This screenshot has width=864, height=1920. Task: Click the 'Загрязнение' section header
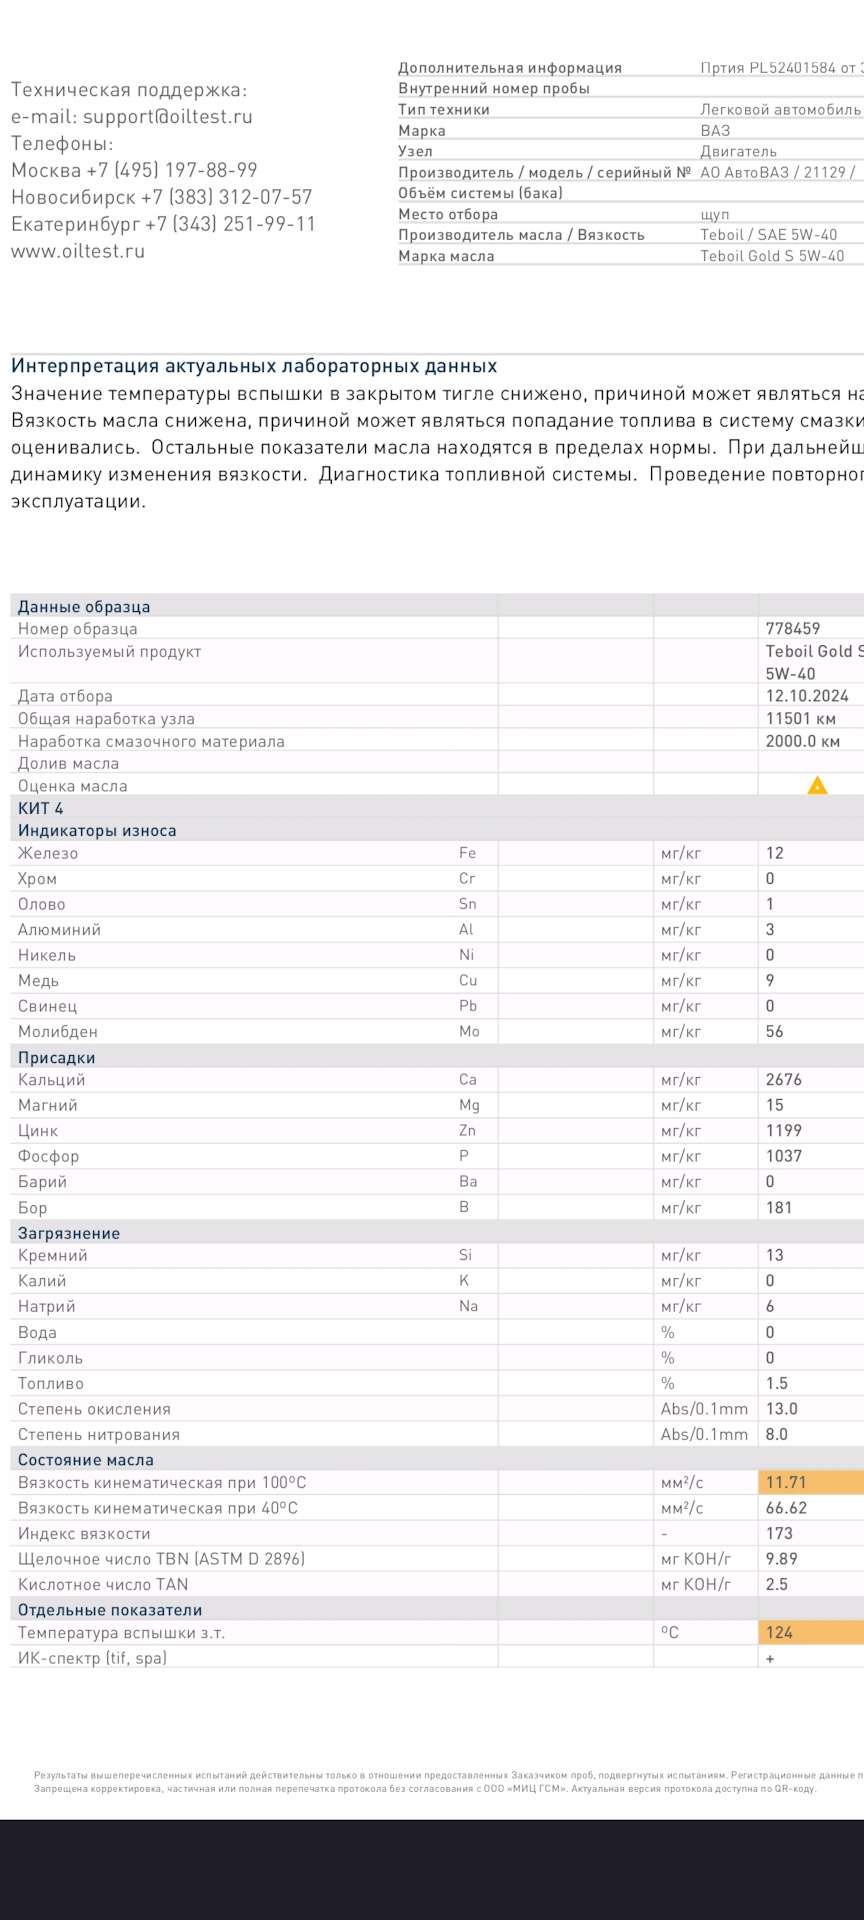pyautogui.click(x=69, y=1234)
